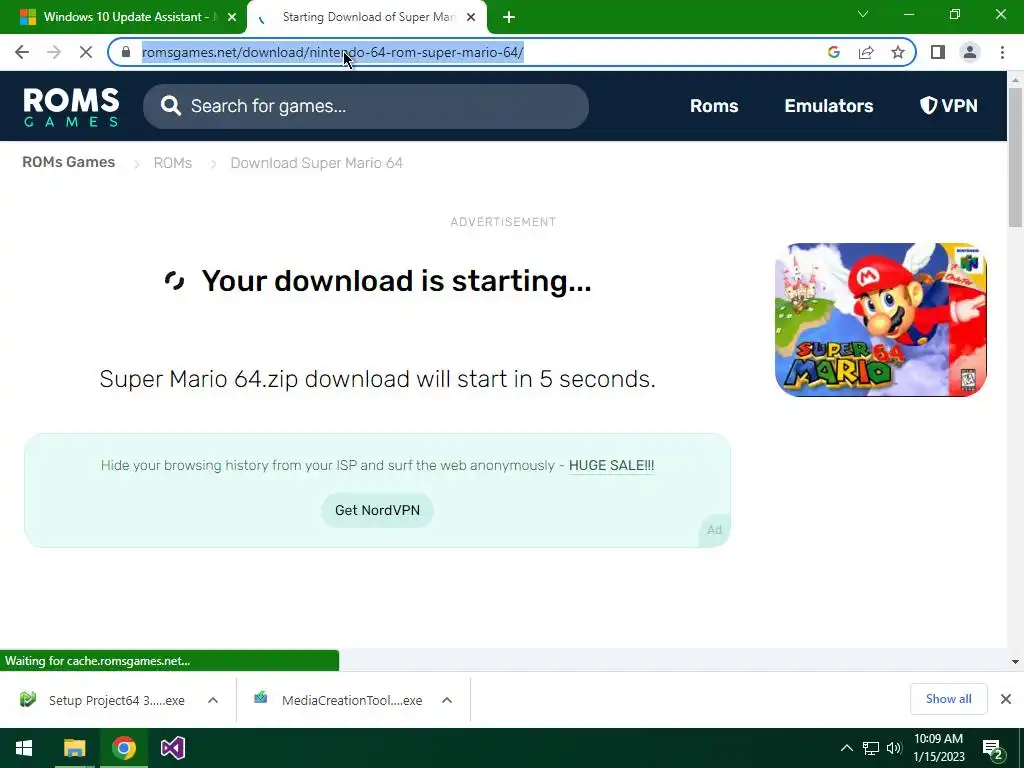Open a new browser tab

509,17
